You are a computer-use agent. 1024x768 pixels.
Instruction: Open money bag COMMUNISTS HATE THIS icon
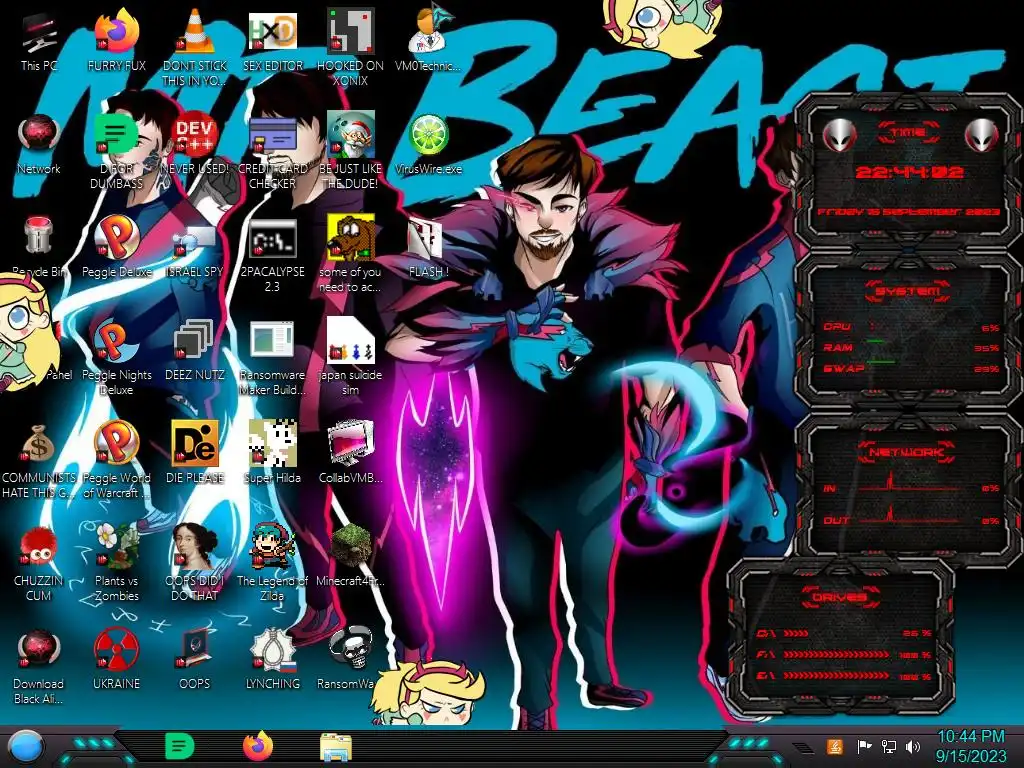tap(39, 445)
